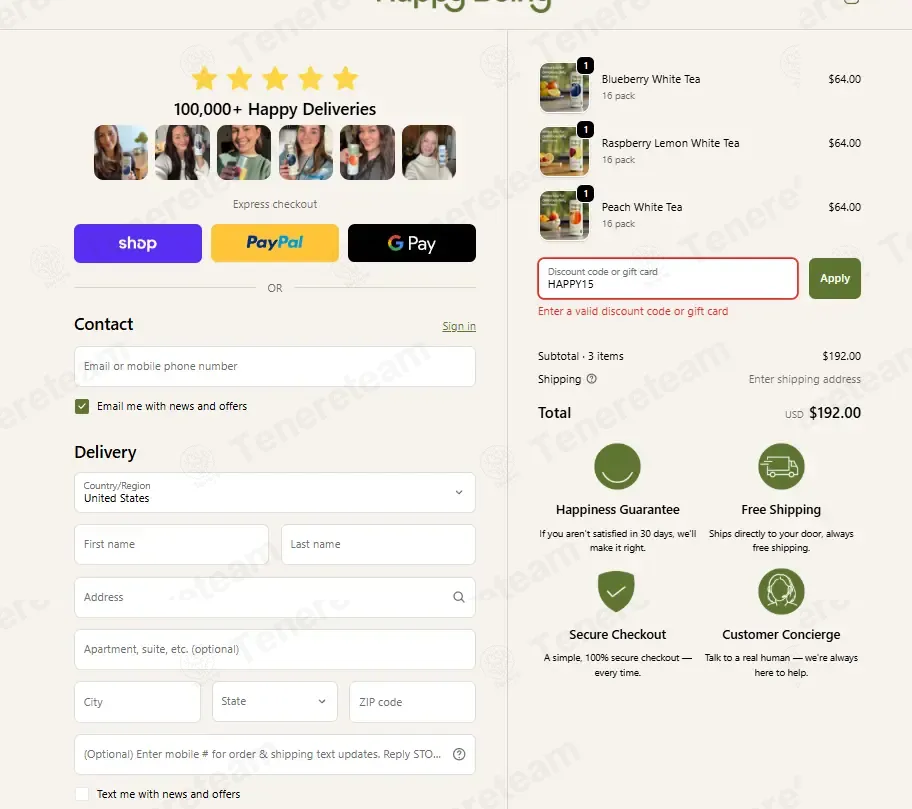Viewport: 912px width, 809px height.
Task: Click the middle gold rating star
Action: (x=275, y=79)
